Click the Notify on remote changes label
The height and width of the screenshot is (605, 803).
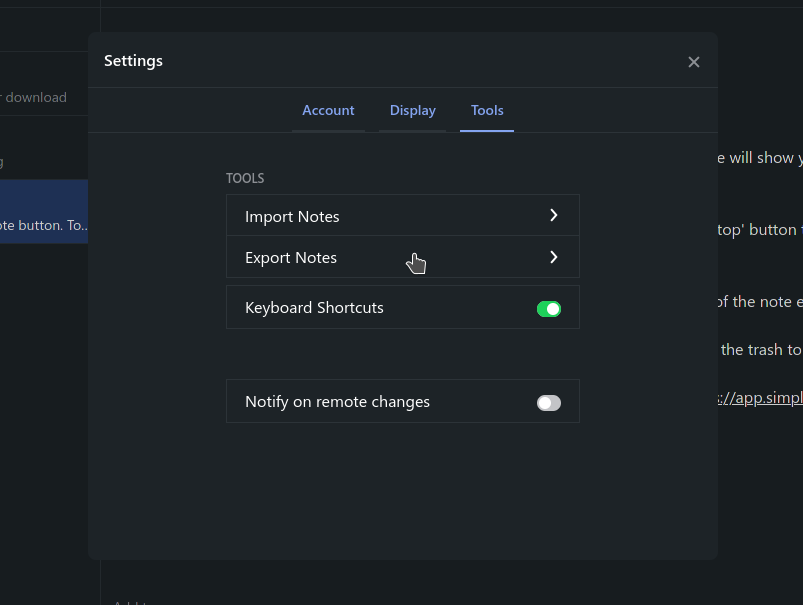[337, 402]
